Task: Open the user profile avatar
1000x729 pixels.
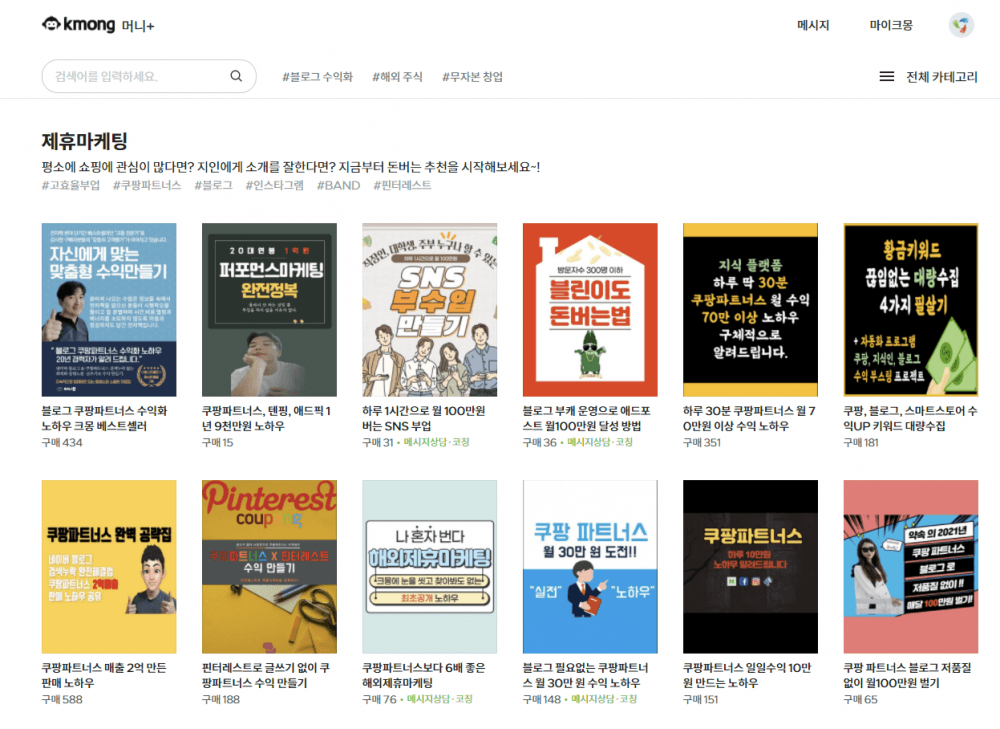Action: (x=961, y=26)
